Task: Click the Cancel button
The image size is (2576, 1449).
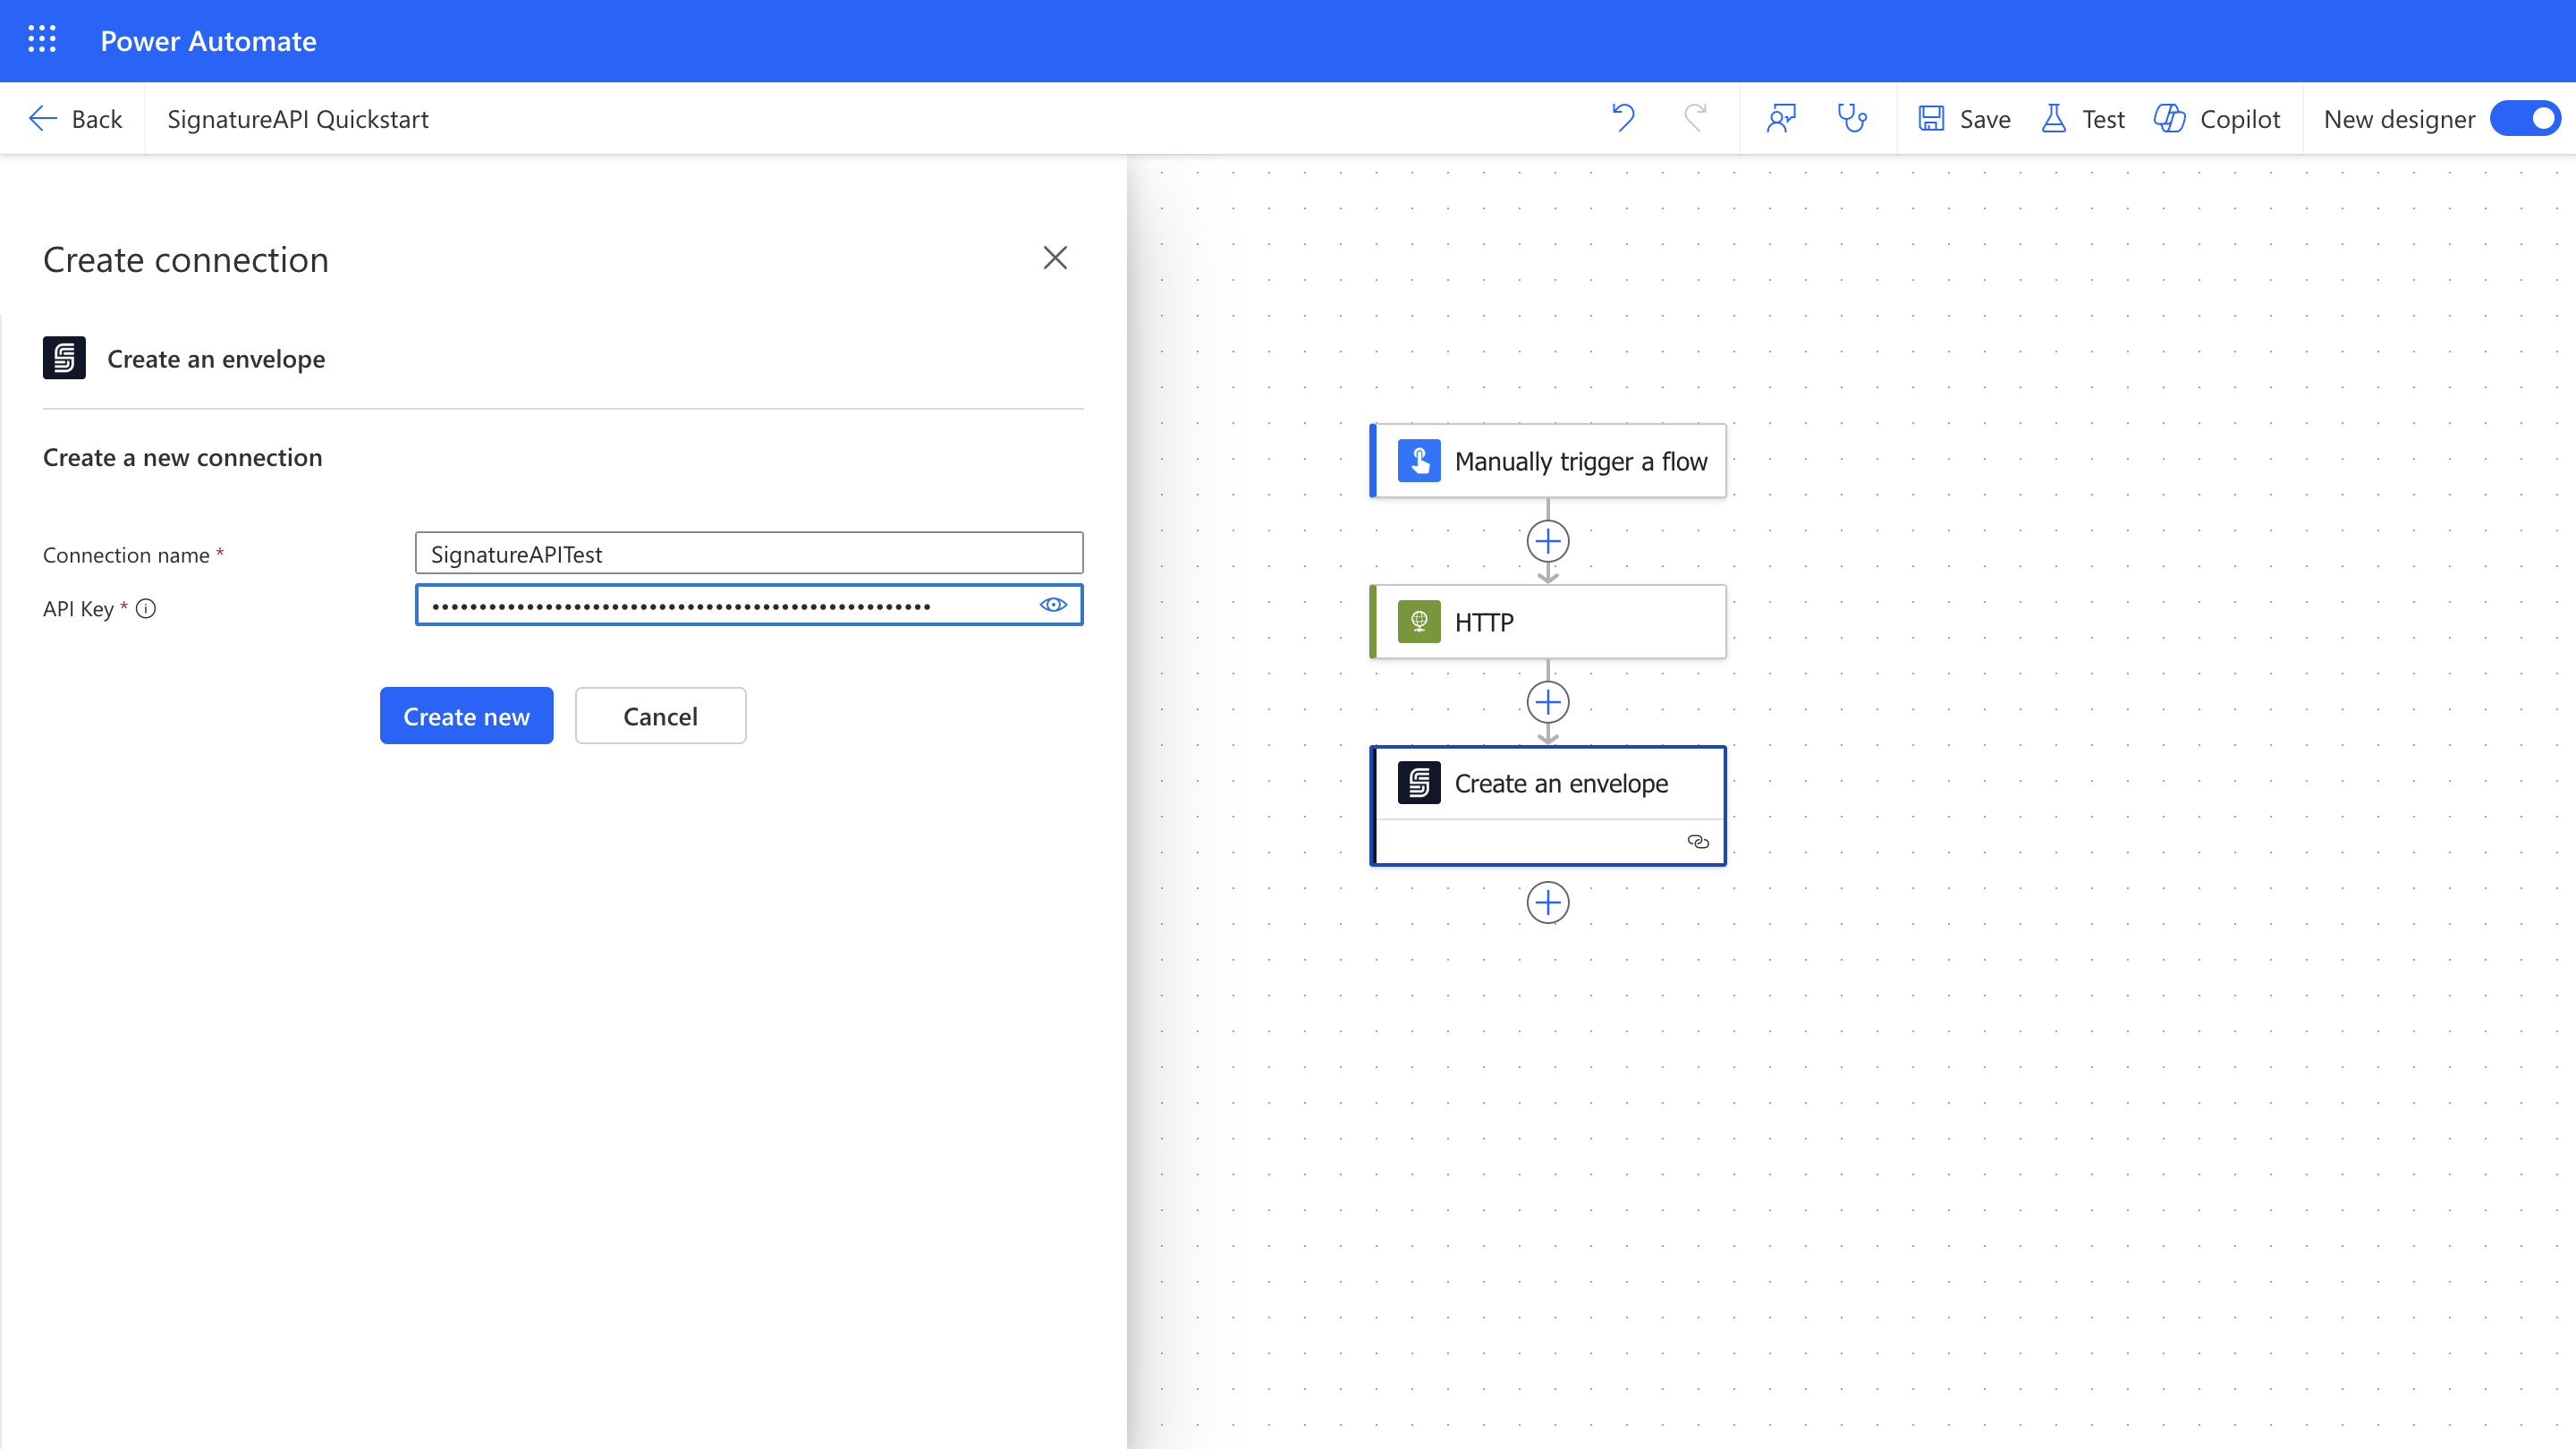Action: [x=660, y=715]
